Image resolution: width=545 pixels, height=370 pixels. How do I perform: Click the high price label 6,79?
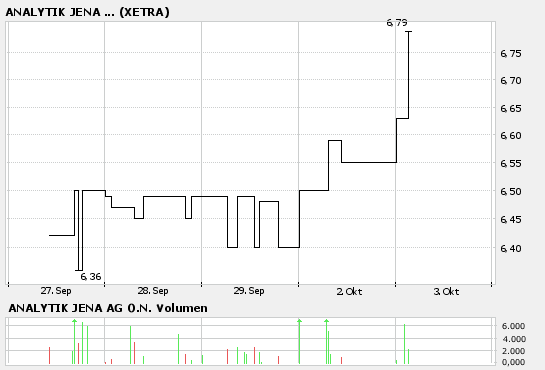click(x=397, y=23)
